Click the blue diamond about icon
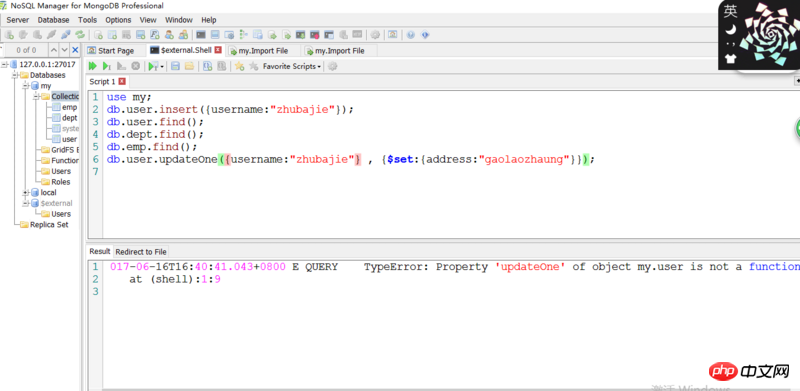The image size is (800, 391). 424,35
